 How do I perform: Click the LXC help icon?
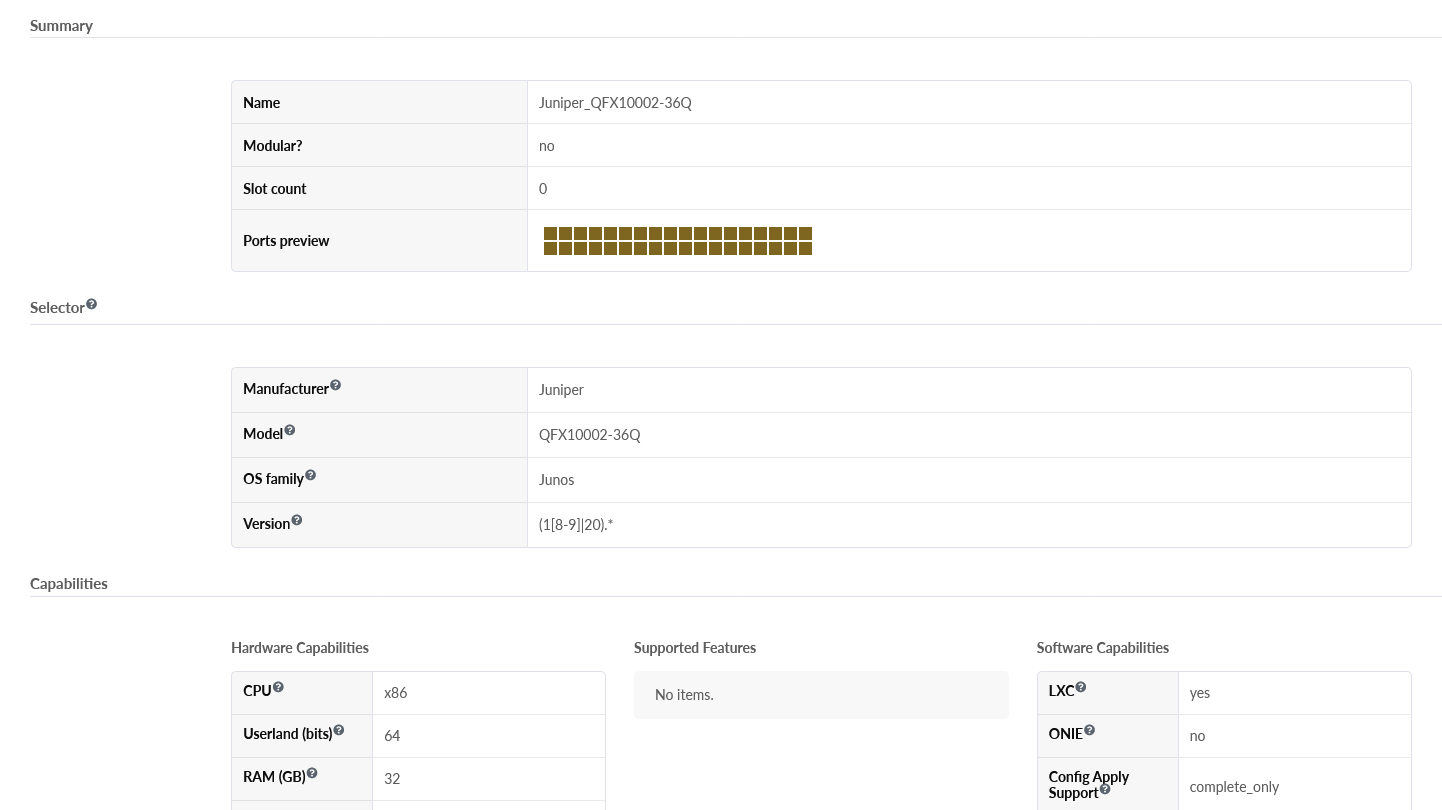click(x=1081, y=688)
